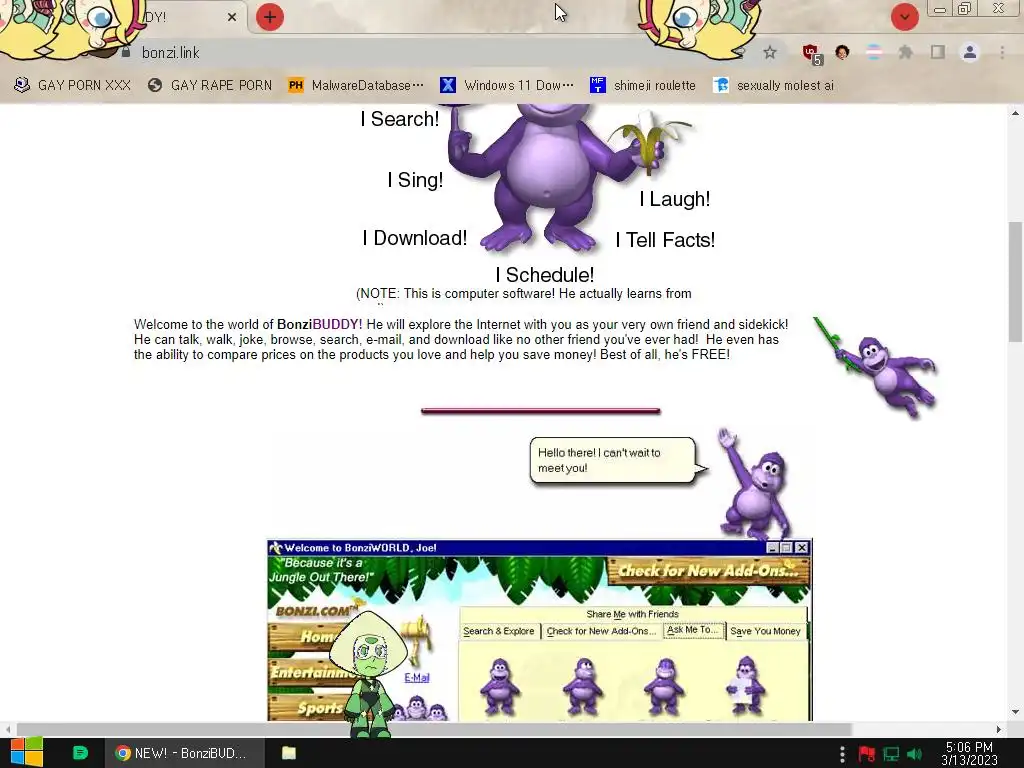The image size is (1024, 768).
Task: Open File Explorer from the taskbar
Action: (289, 753)
